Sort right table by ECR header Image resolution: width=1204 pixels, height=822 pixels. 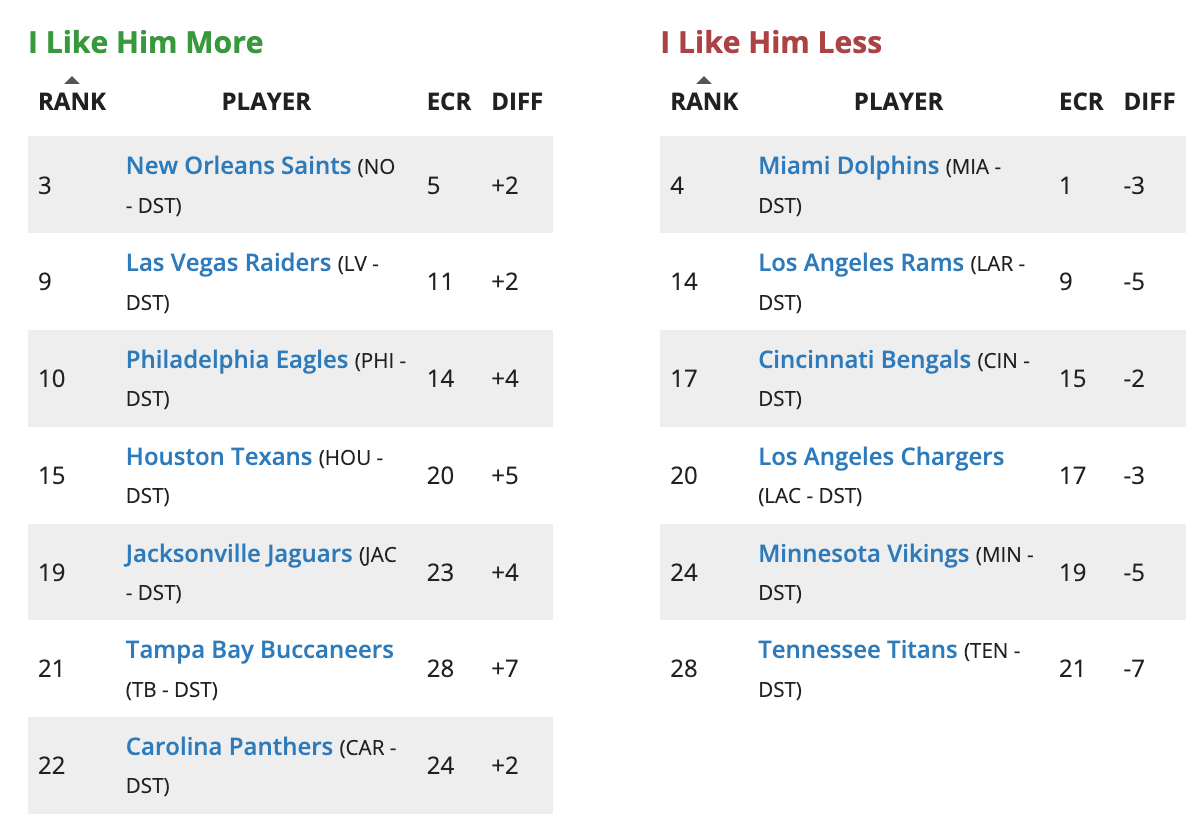(x=1081, y=102)
